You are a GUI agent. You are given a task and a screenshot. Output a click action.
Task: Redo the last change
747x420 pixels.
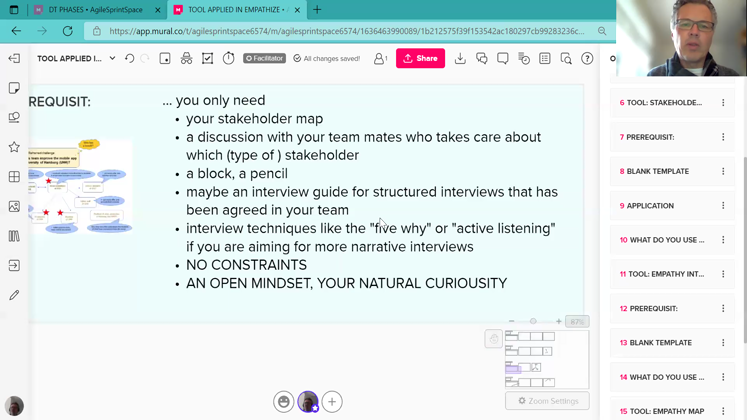145,58
